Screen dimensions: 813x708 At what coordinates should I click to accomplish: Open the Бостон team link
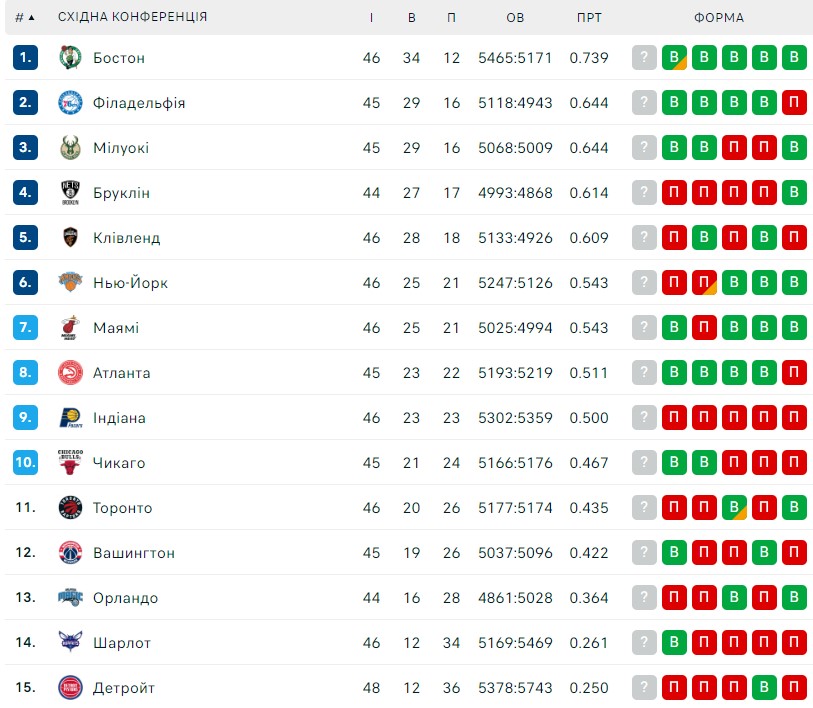119,58
